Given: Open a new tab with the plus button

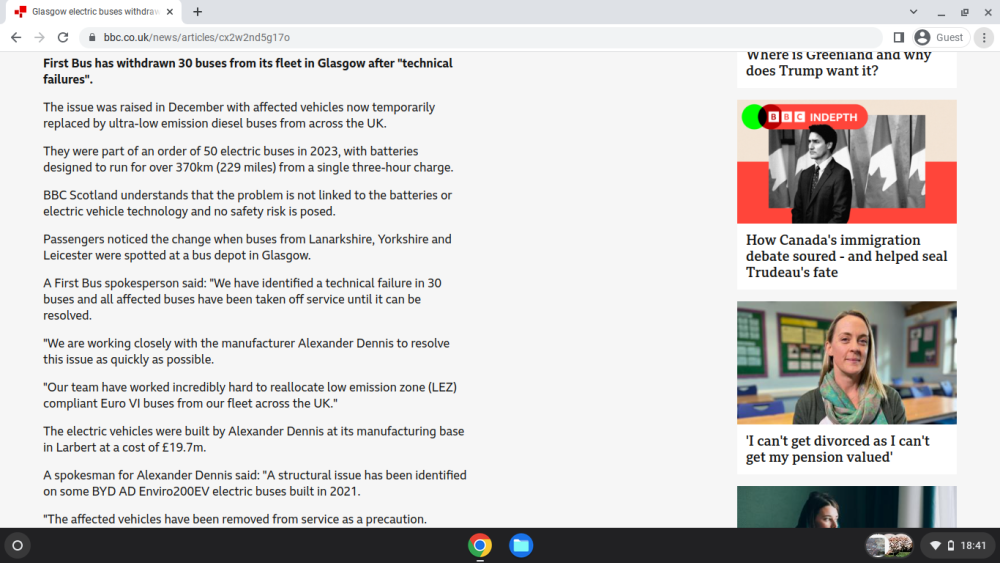Looking at the screenshot, I should tap(198, 11).
